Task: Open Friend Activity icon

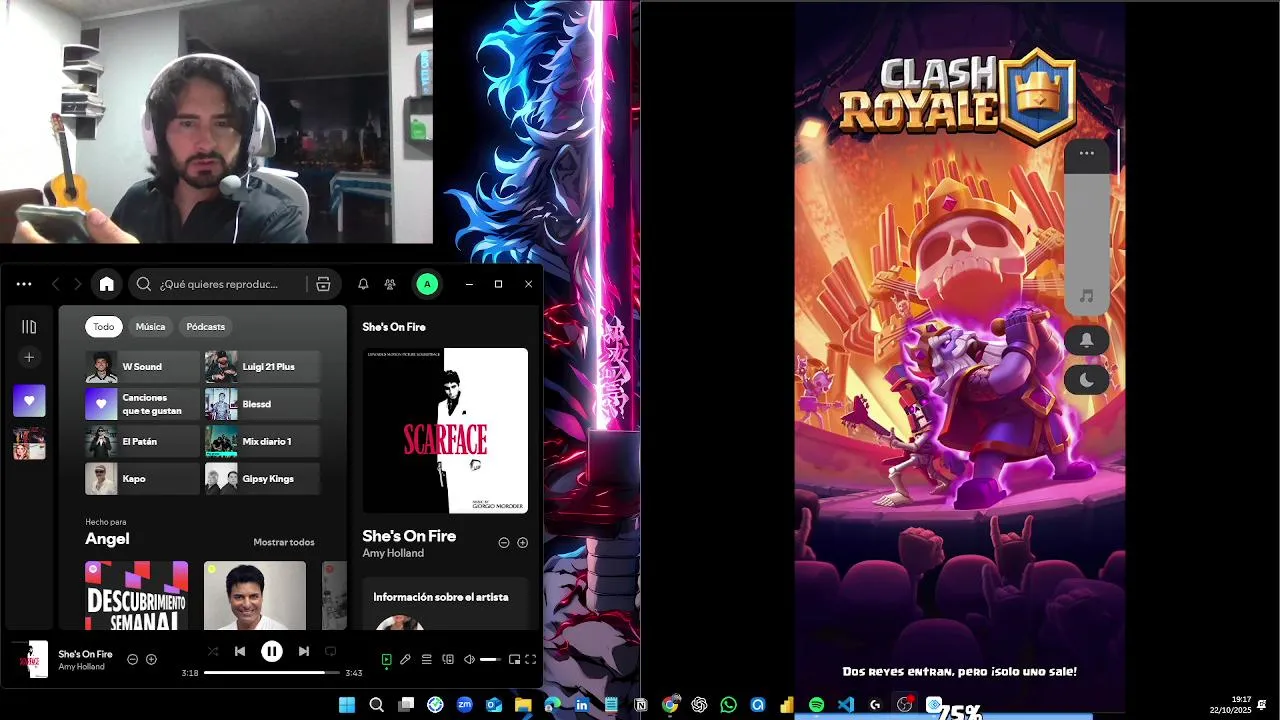Action: [391, 284]
